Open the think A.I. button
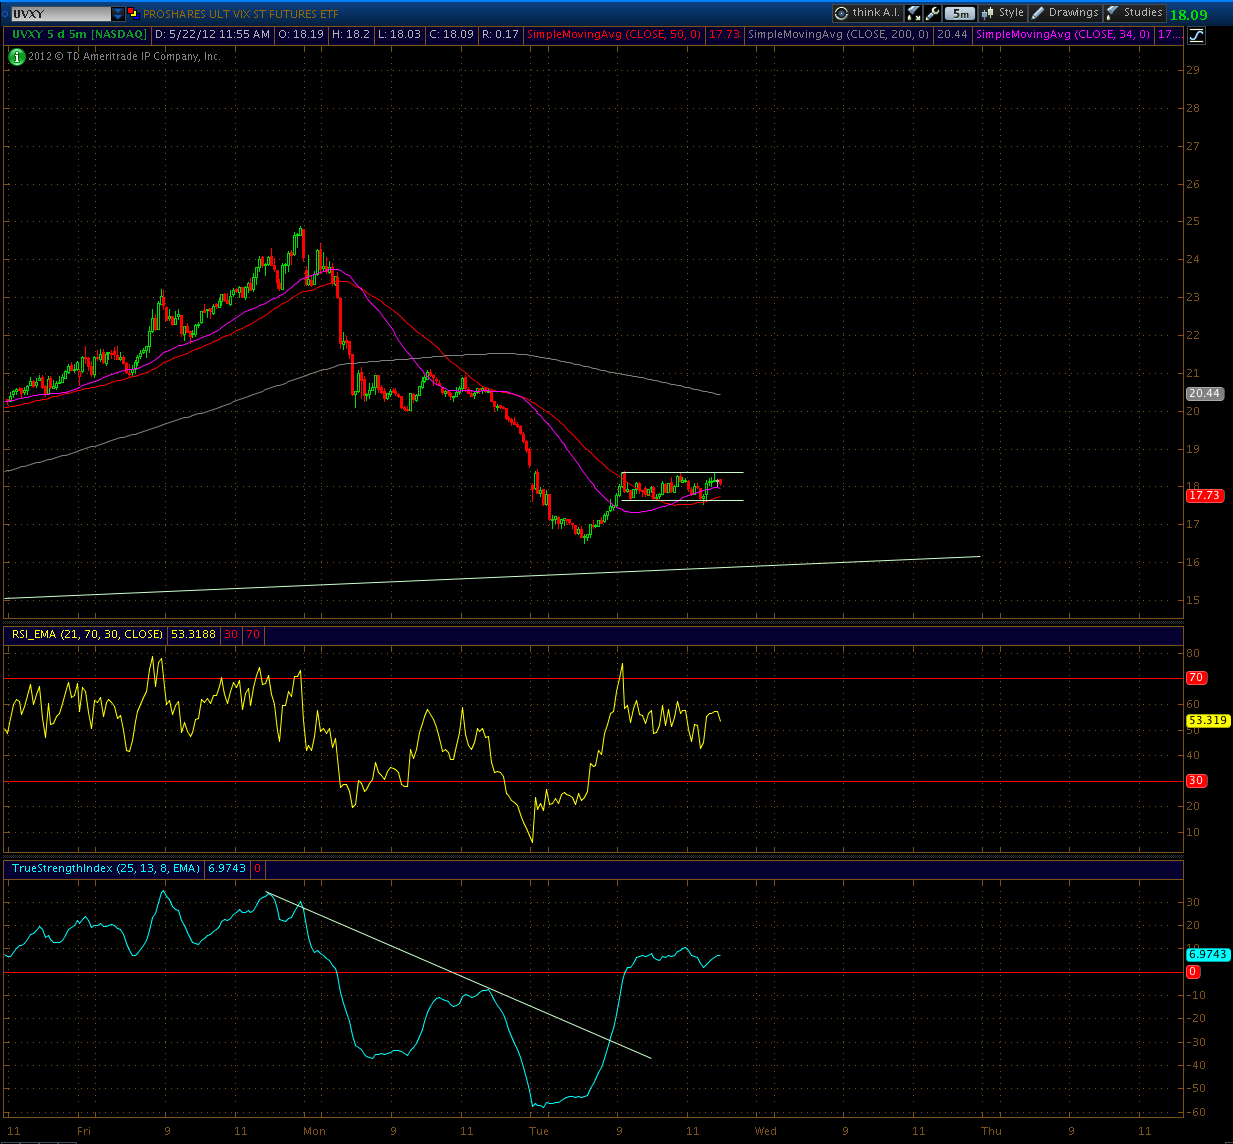 pos(868,13)
